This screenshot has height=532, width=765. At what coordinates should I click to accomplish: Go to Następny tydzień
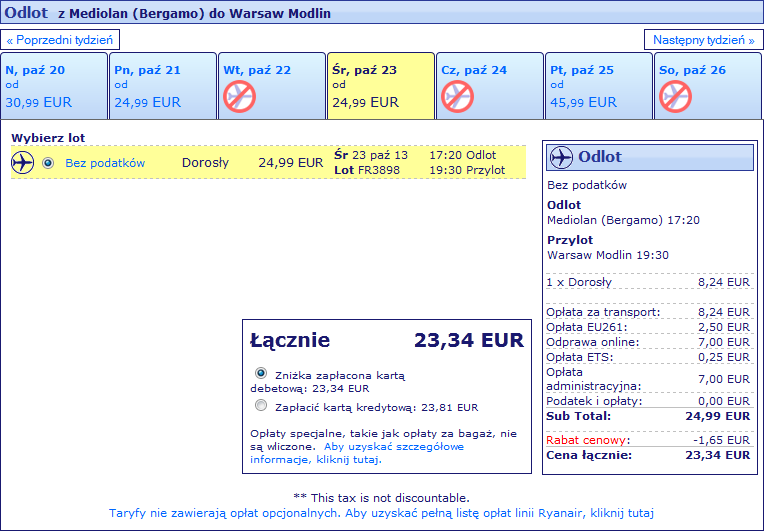pos(704,40)
